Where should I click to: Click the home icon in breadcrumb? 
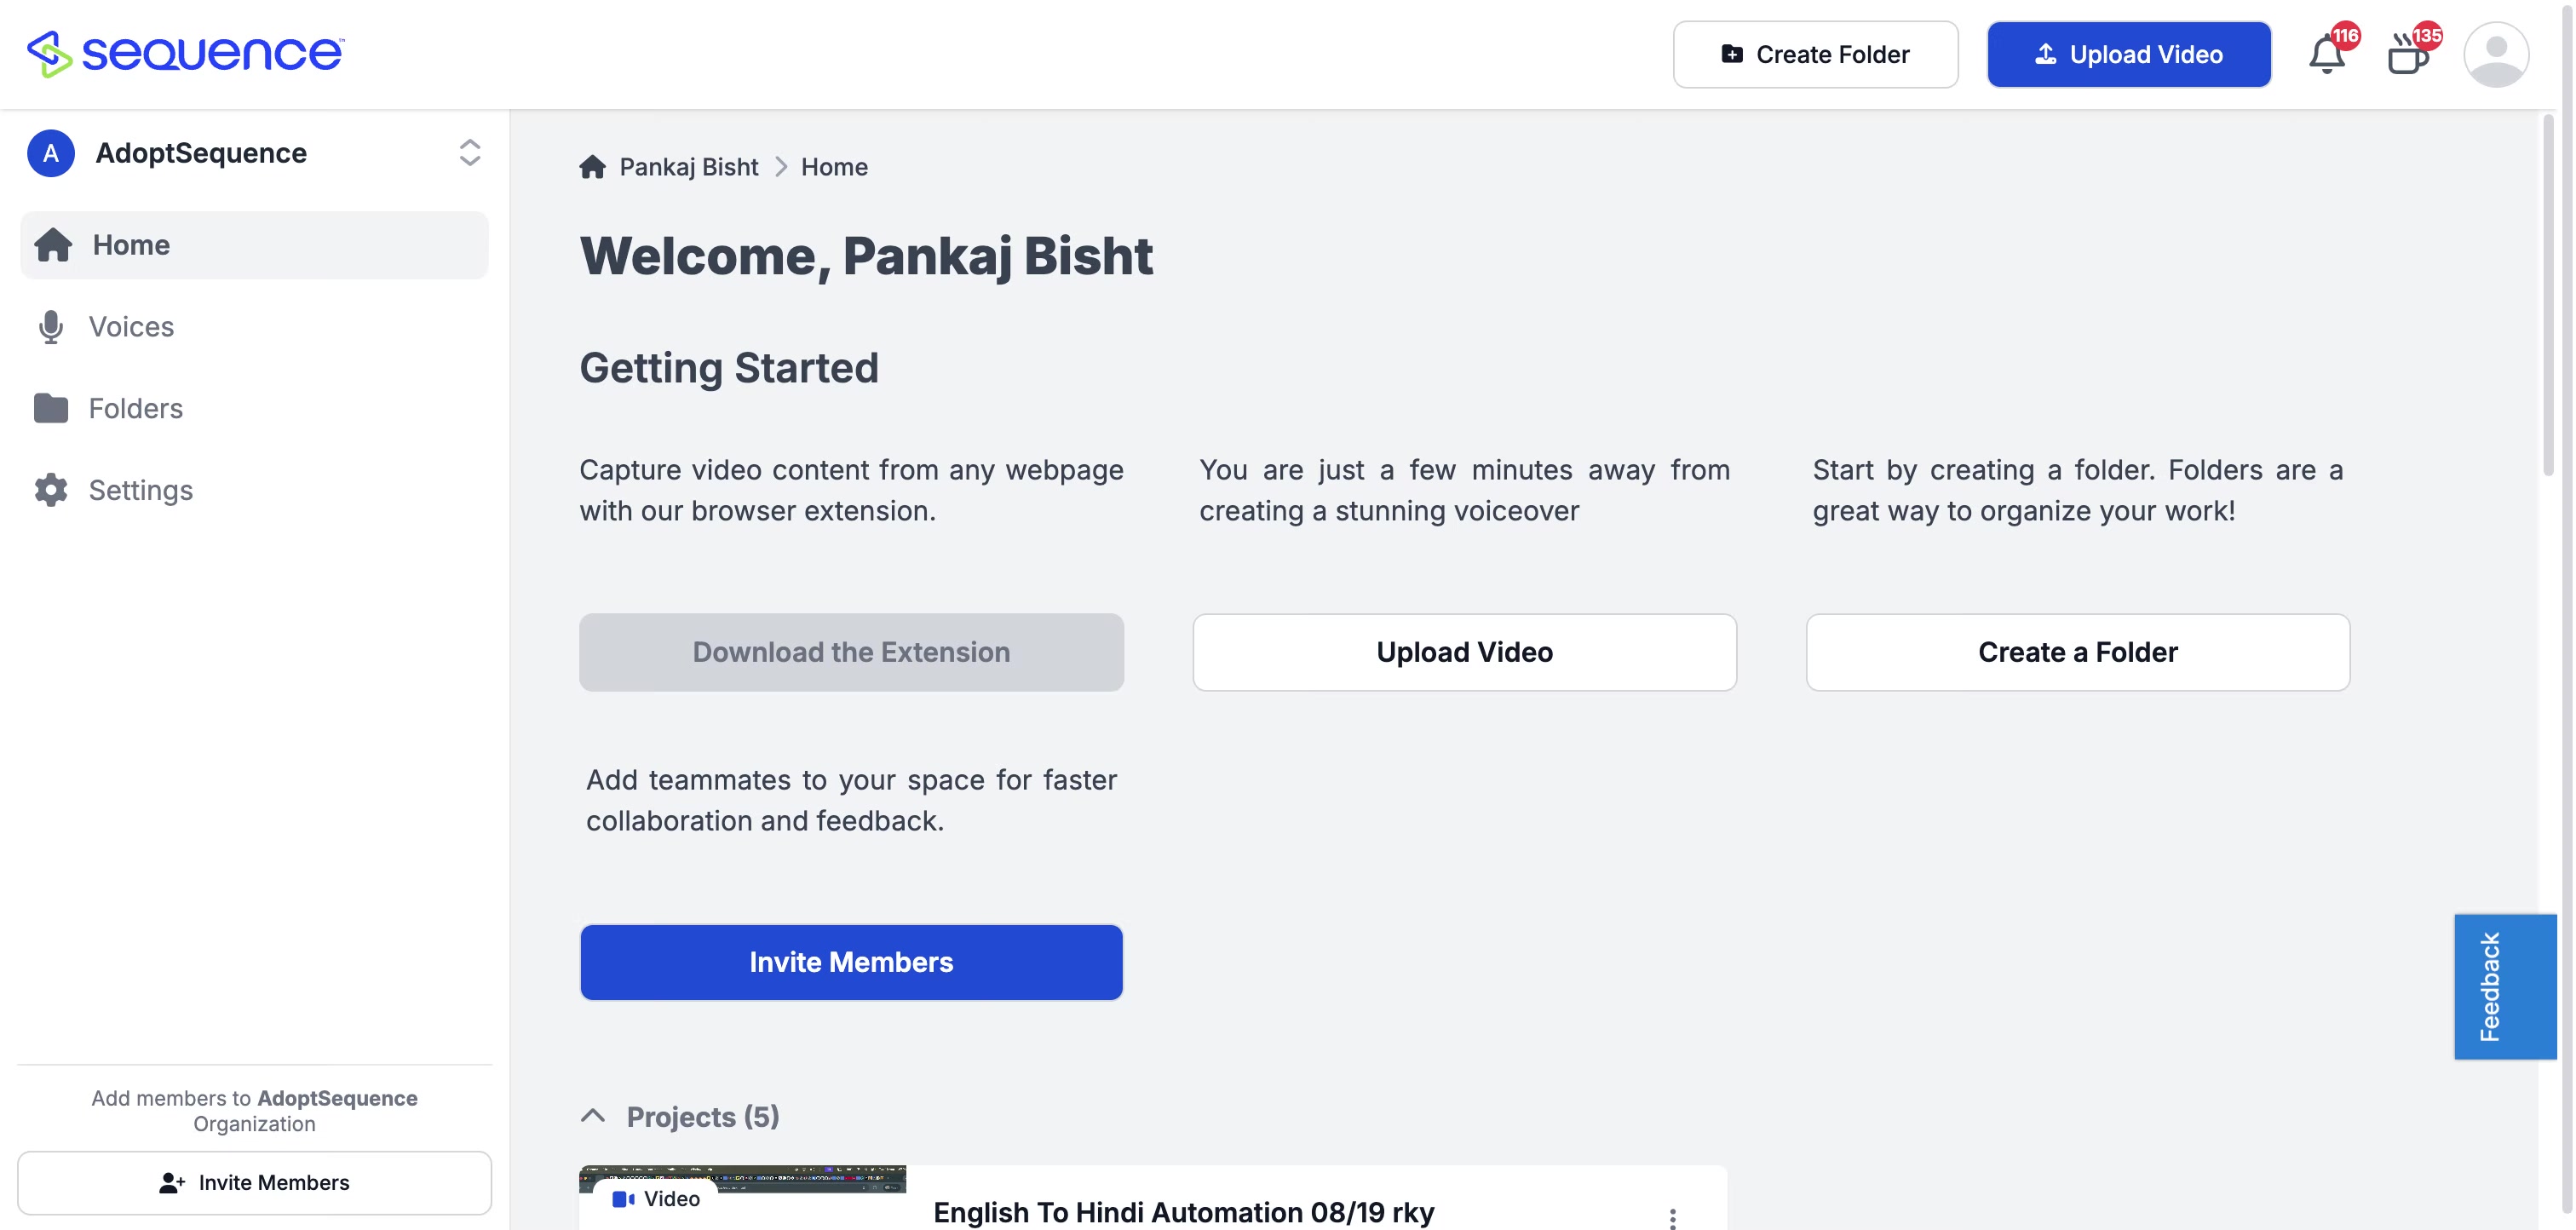(x=592, y=167)
